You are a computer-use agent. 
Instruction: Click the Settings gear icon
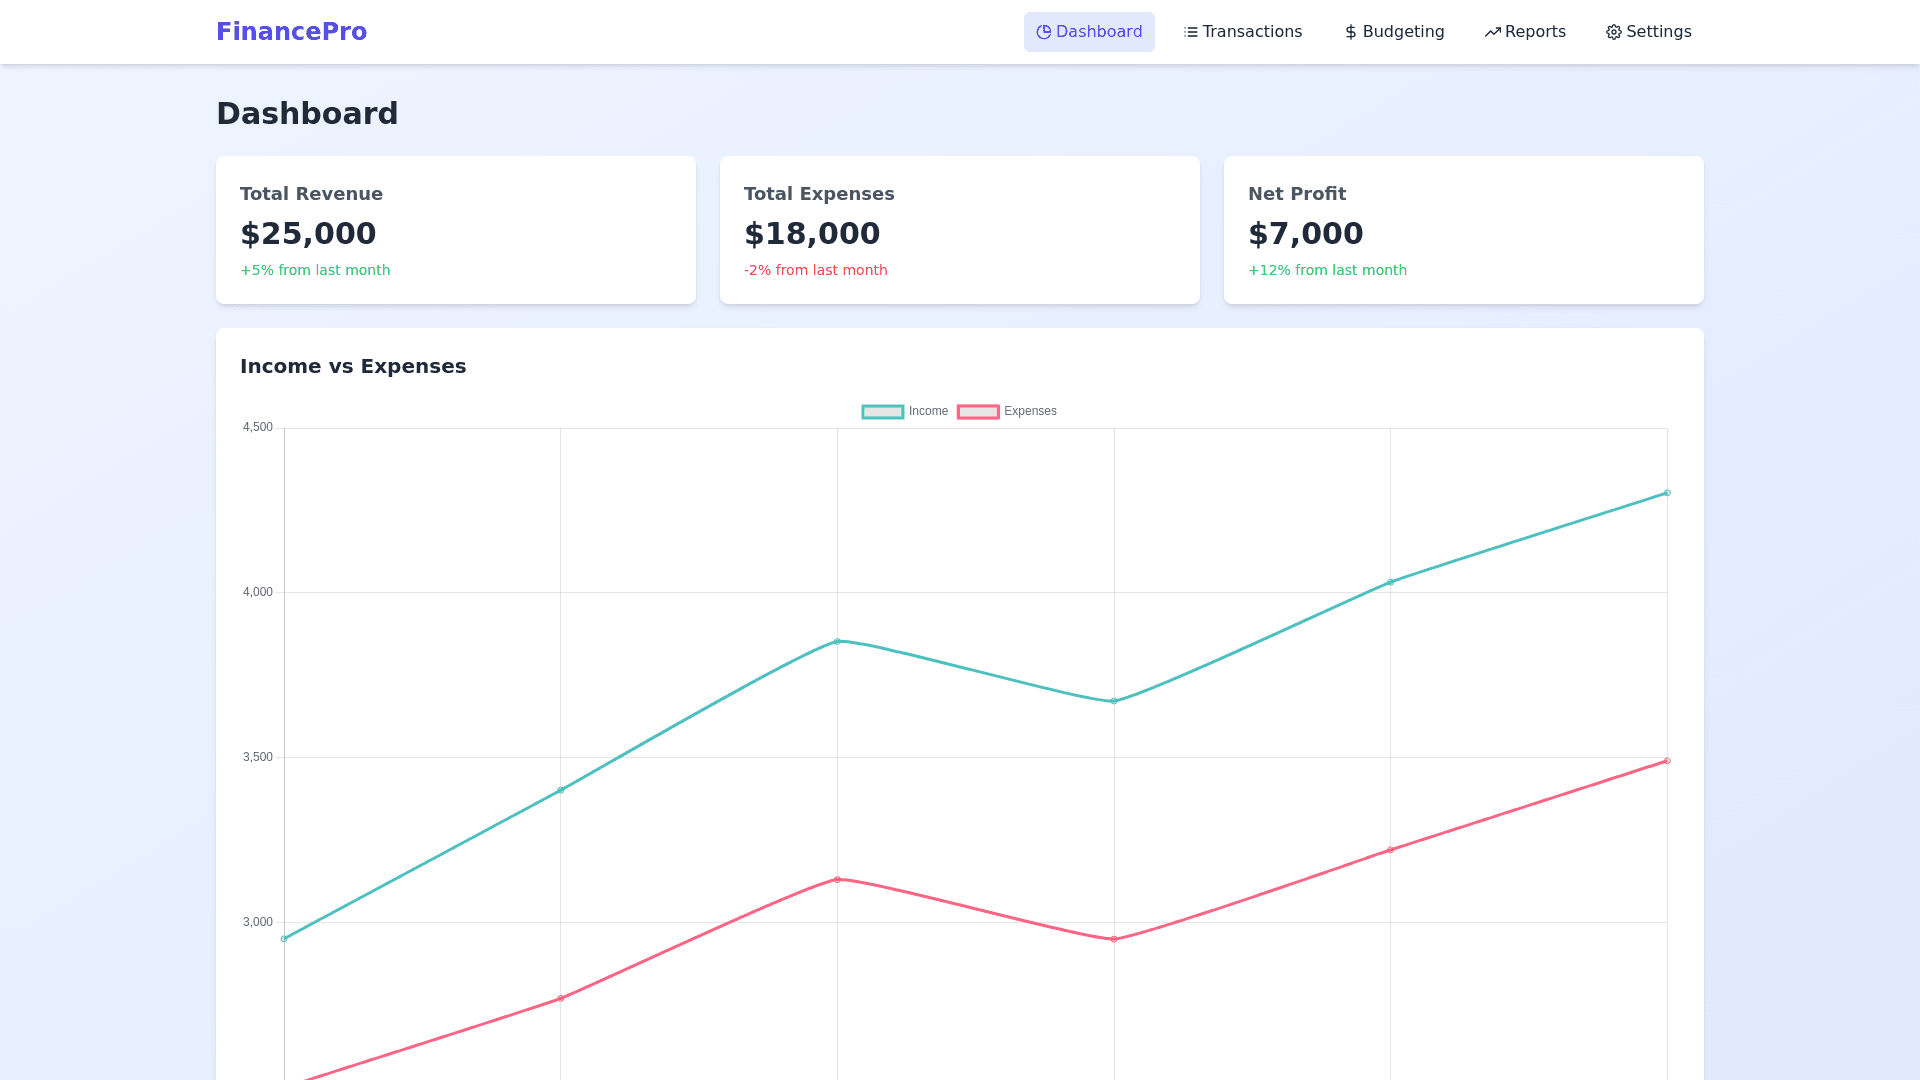click(1613, 32)
